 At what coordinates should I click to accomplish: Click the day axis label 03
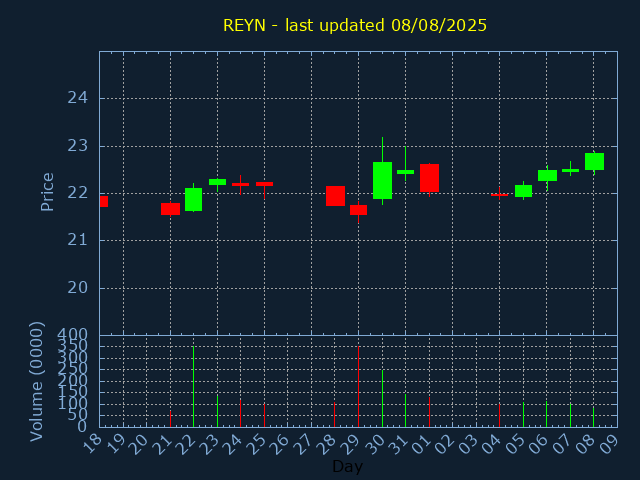pyautogui.click(x=469, y=444)
